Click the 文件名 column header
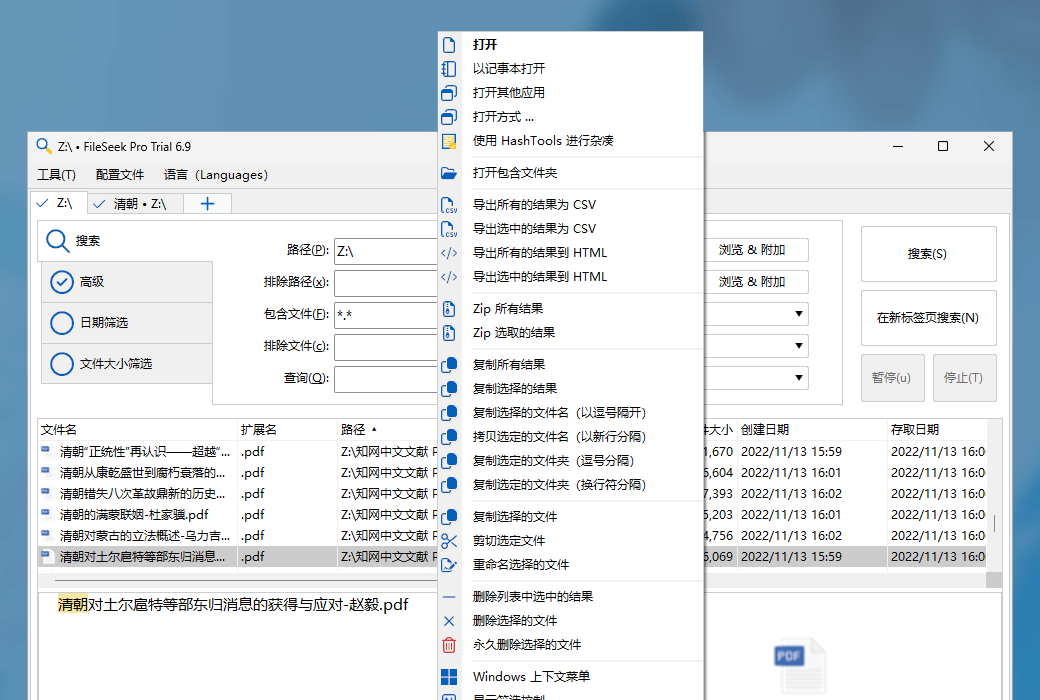This screenshot has height=700, width=1040. pos(137,430)
